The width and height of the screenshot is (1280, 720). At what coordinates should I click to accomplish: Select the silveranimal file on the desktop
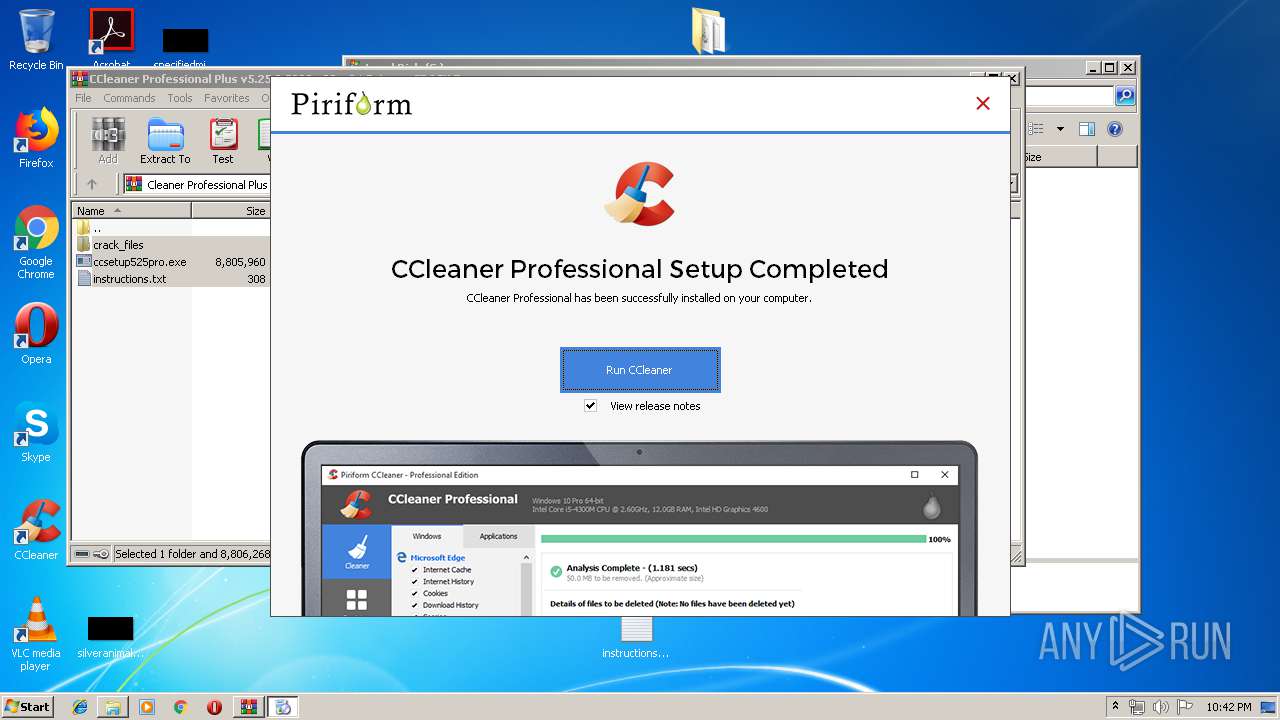[110, 637]
